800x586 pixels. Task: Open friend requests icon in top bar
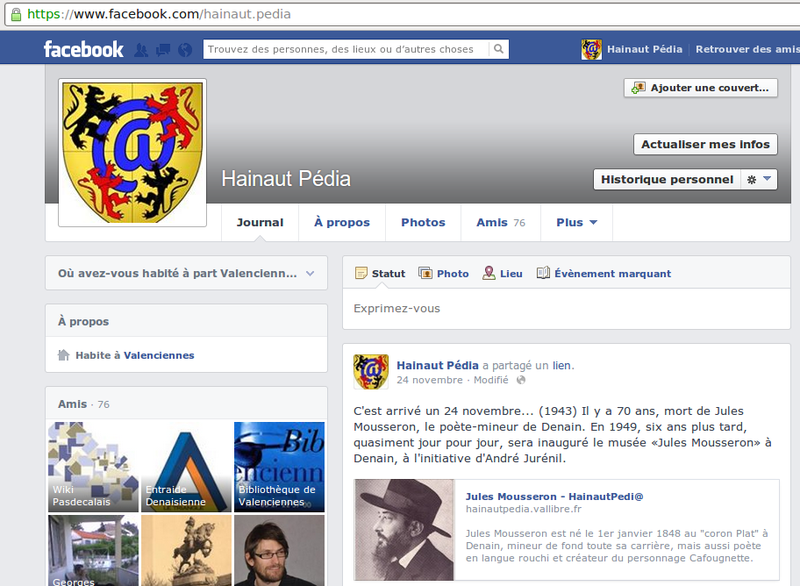(x=143, y=48)
